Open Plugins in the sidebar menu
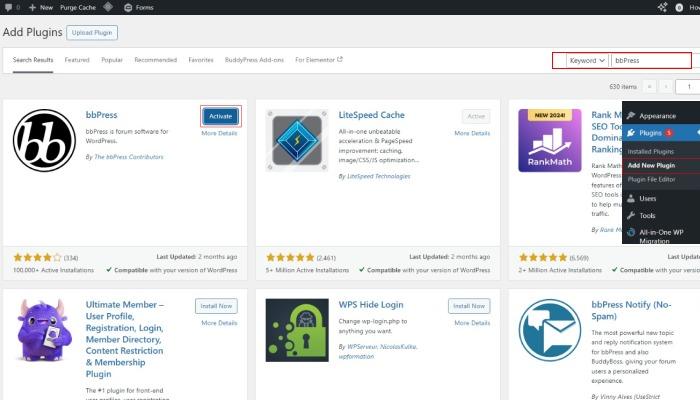Viewport: 700px width, 400px height. point(650,133)
